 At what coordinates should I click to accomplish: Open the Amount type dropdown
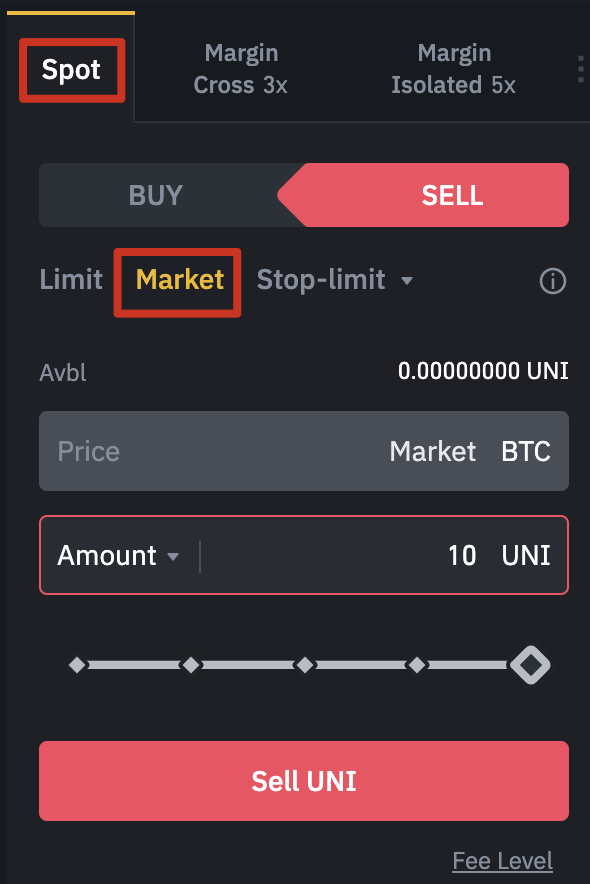coord(118,556)
